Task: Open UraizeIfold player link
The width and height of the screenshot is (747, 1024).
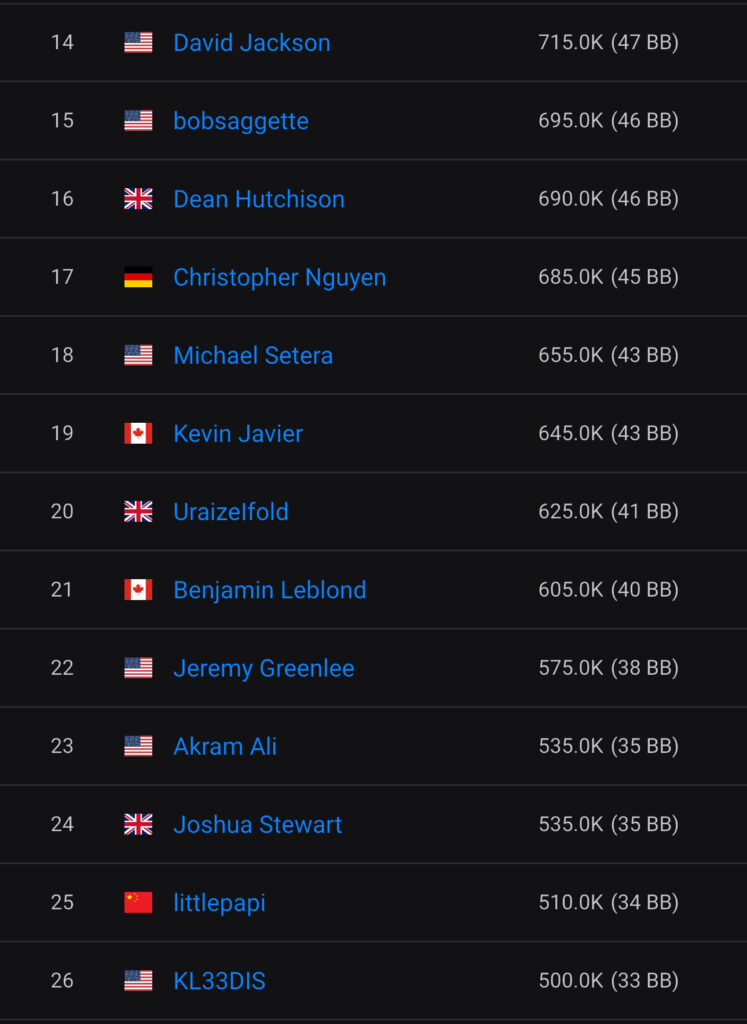Action: [230, 511]
